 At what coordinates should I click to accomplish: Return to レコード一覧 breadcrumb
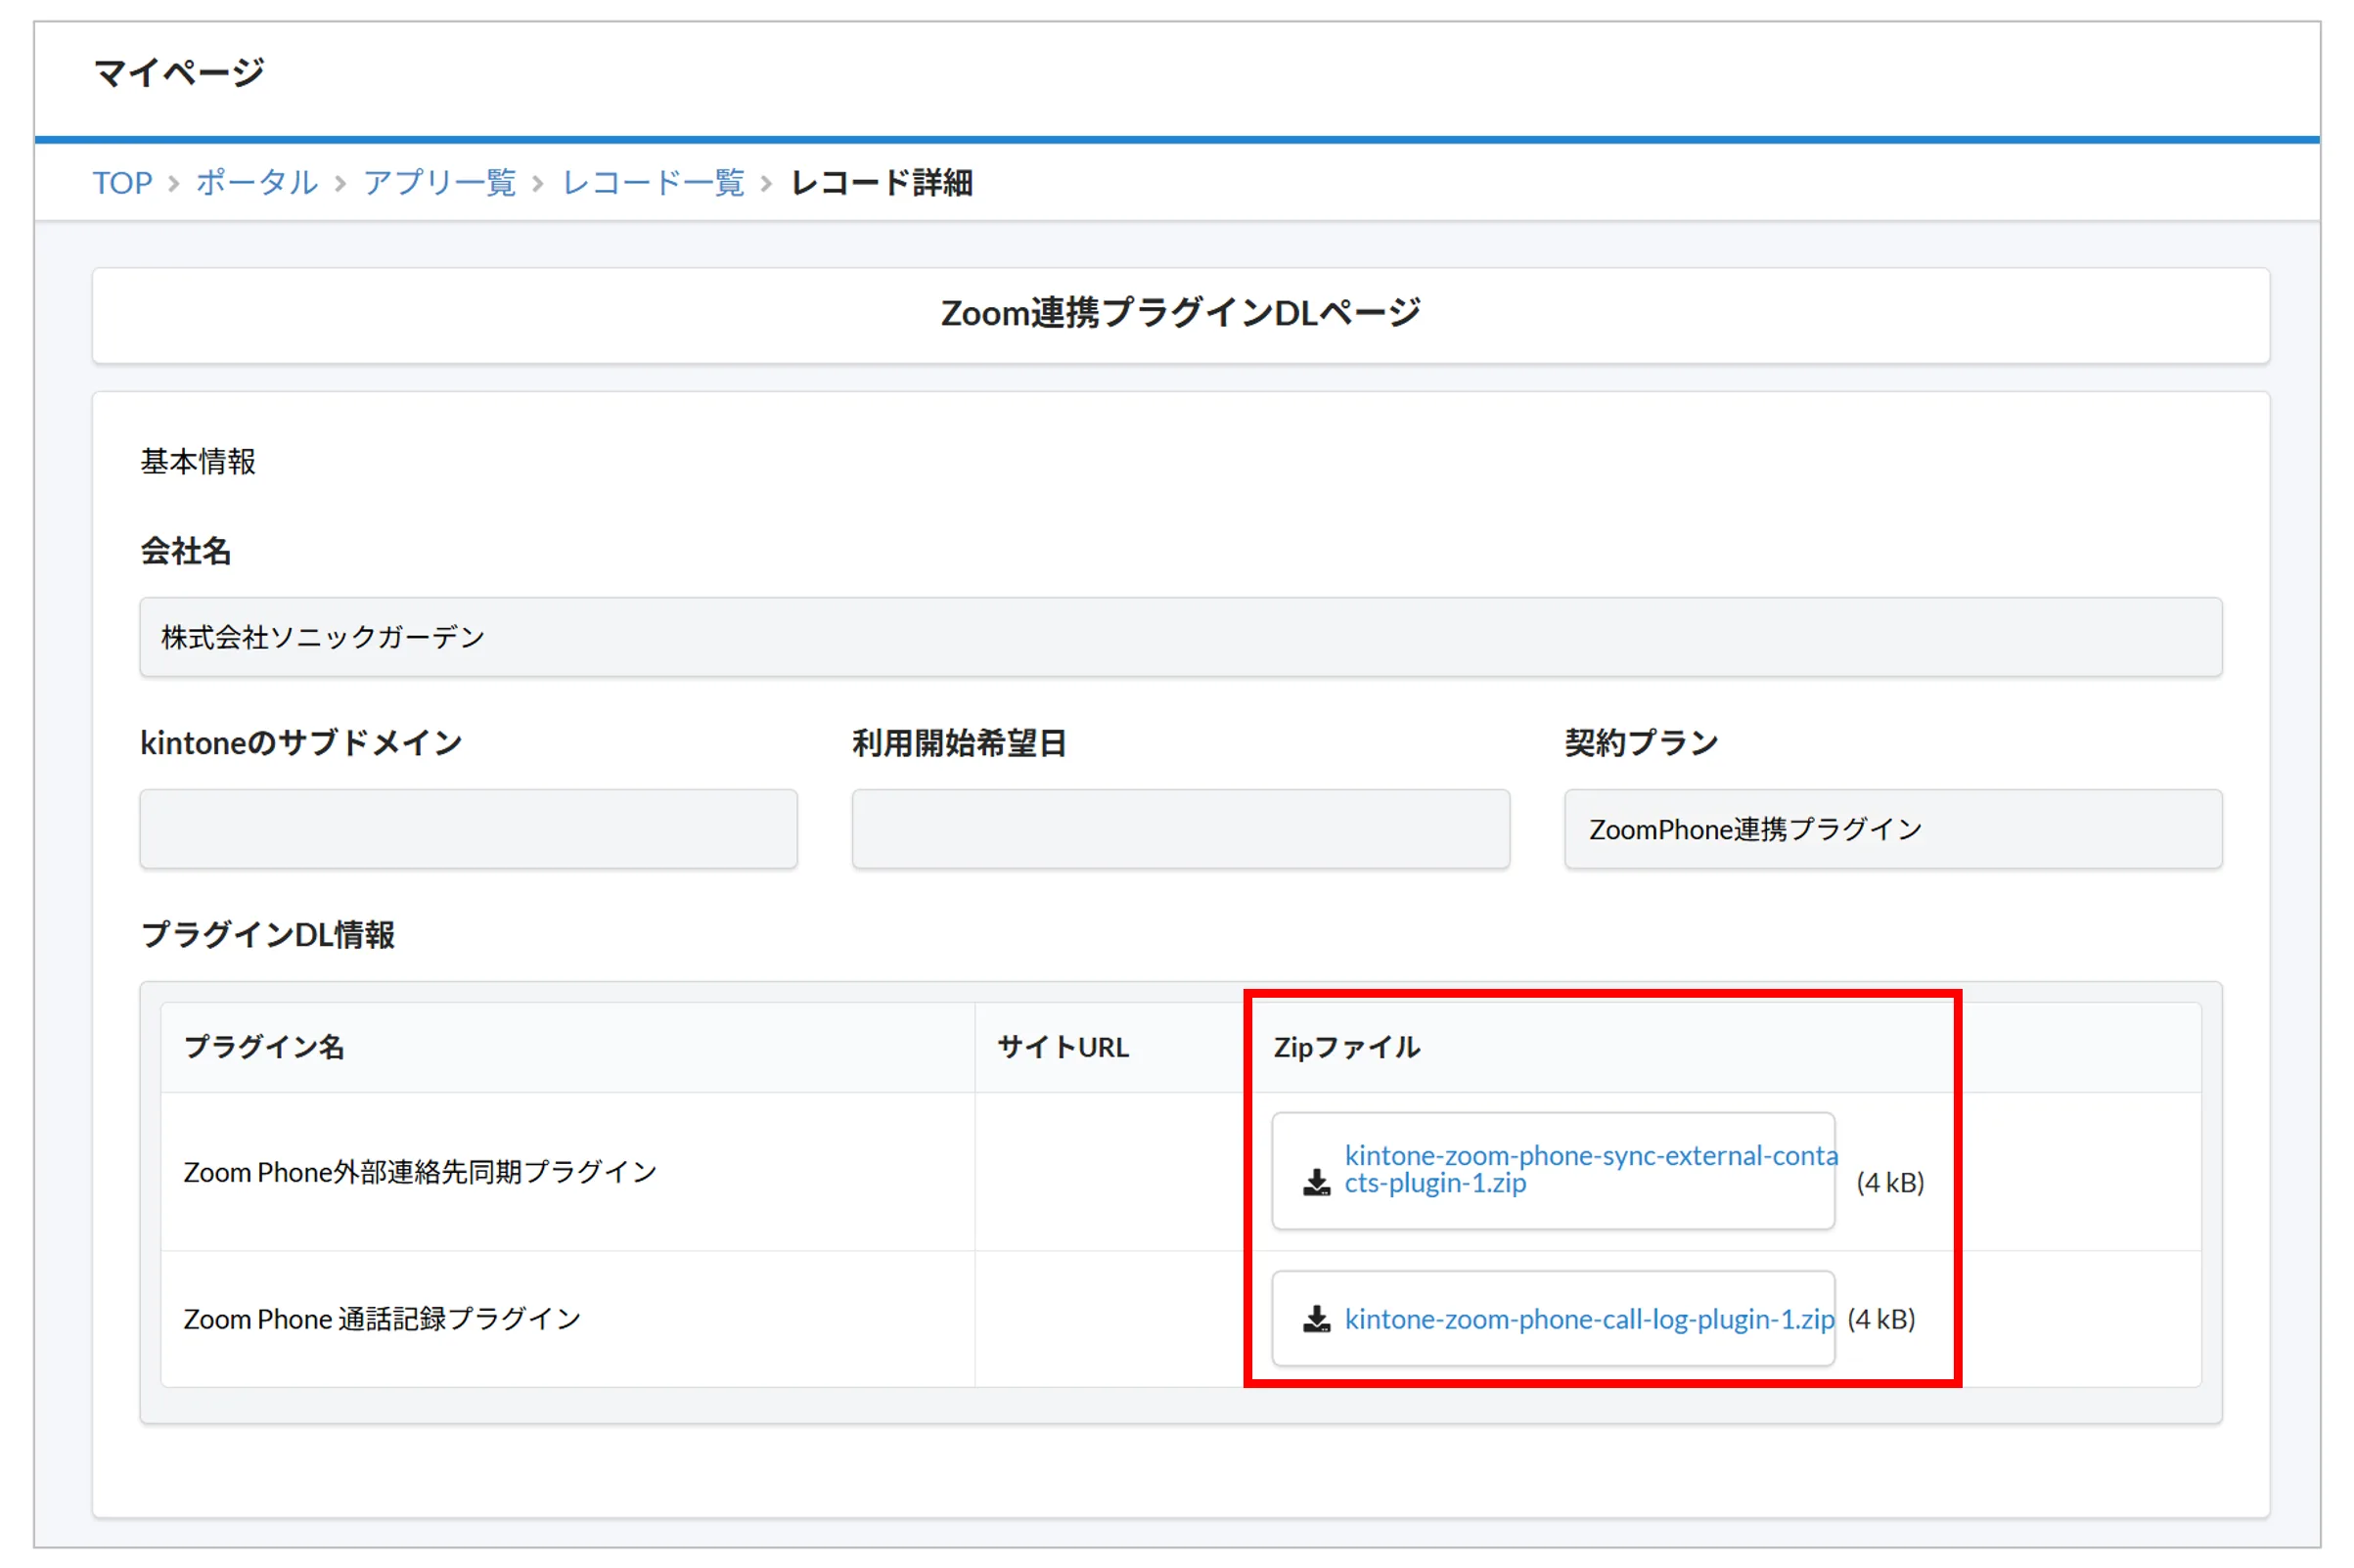653,183
